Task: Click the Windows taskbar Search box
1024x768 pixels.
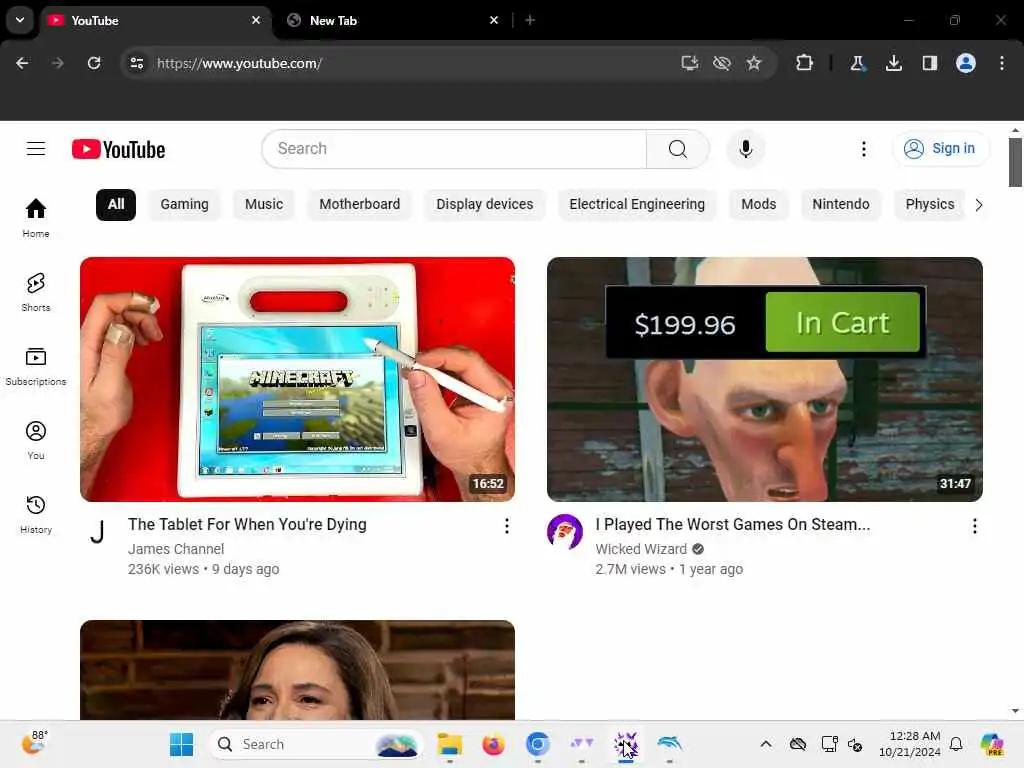Action: click(x=316, y=744)
